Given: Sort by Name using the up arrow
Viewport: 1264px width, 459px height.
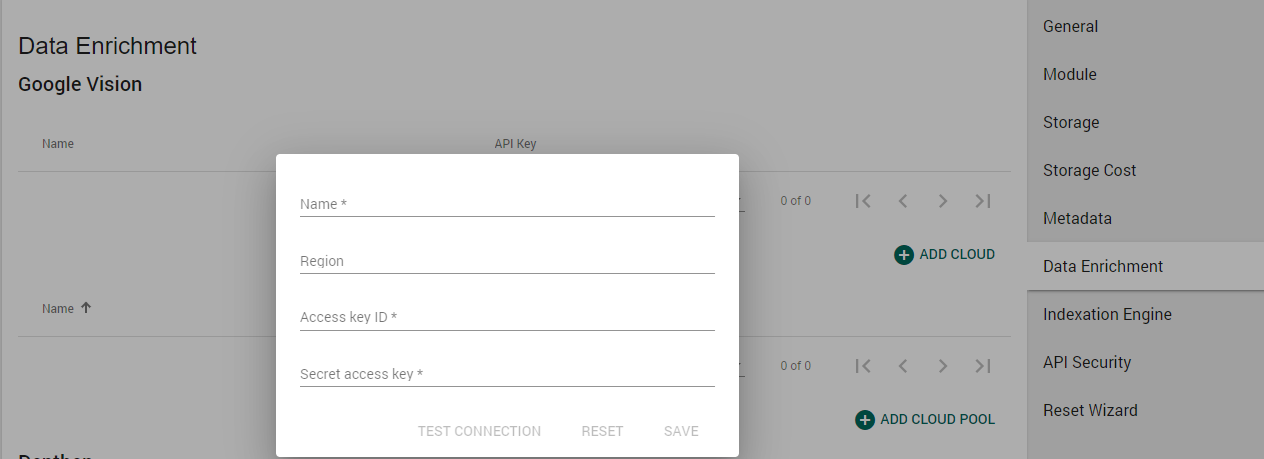Looking at the screenshot, I should click(x=86, y=308).
